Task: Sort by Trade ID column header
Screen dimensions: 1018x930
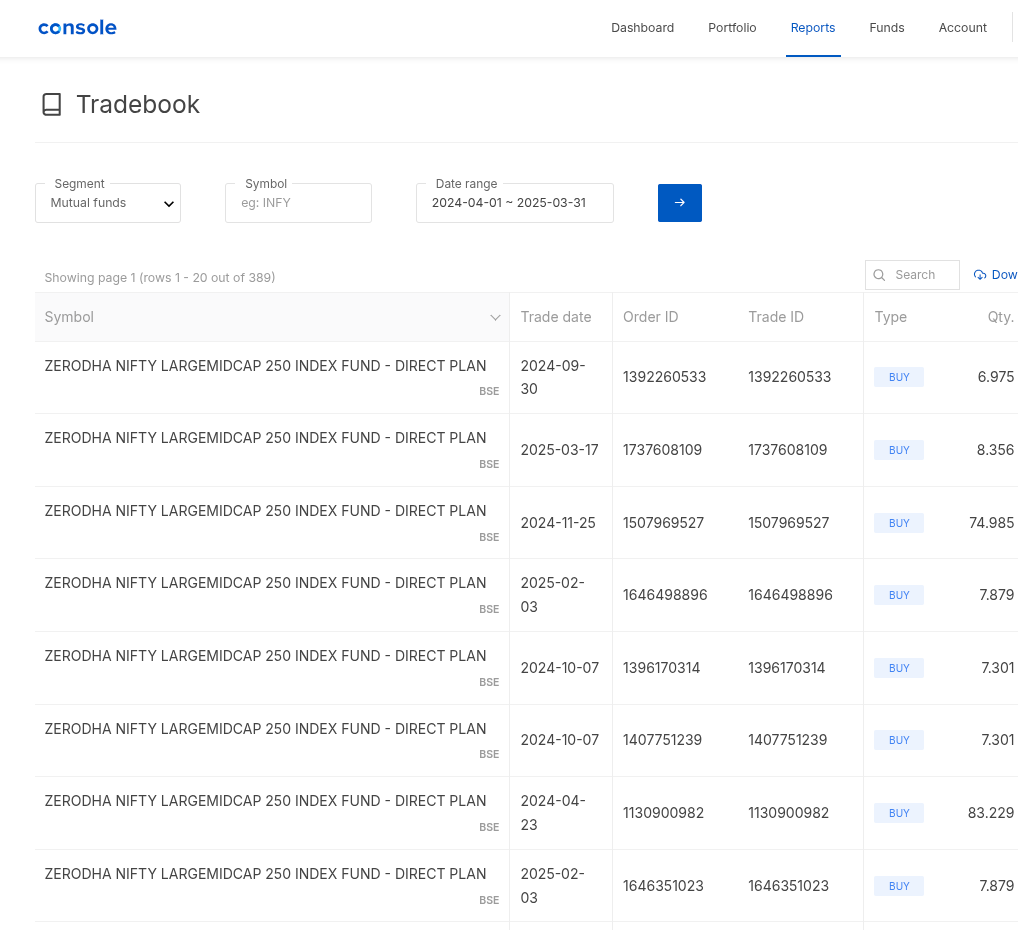Action: click(776, 317)
